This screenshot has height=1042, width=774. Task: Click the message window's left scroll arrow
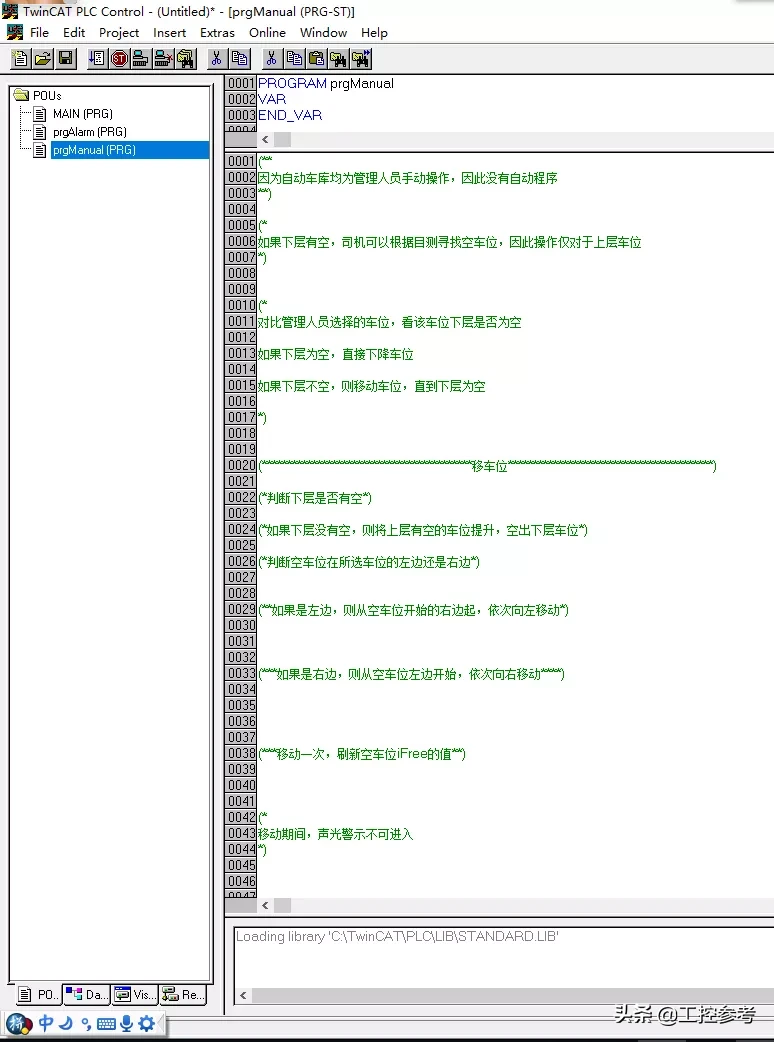click(243, 995)
